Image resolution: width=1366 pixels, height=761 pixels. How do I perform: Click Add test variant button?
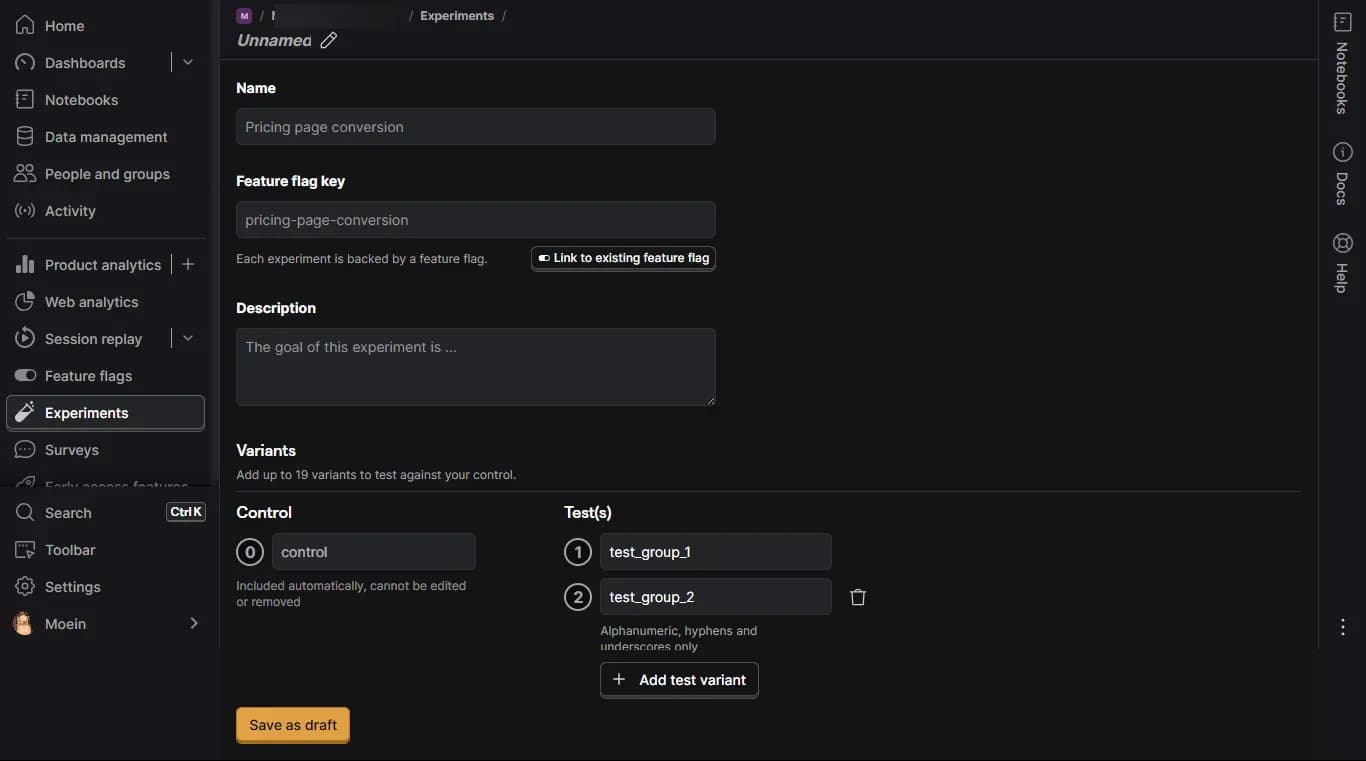tap(679, 680)
